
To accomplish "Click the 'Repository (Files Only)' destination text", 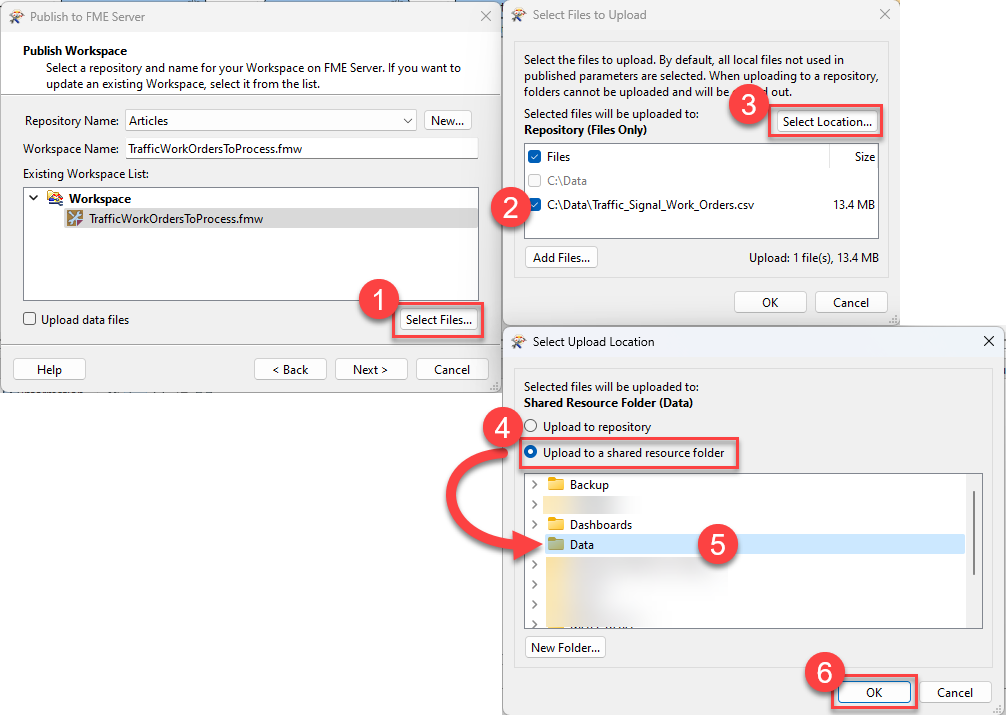I will tap(585, 130).
